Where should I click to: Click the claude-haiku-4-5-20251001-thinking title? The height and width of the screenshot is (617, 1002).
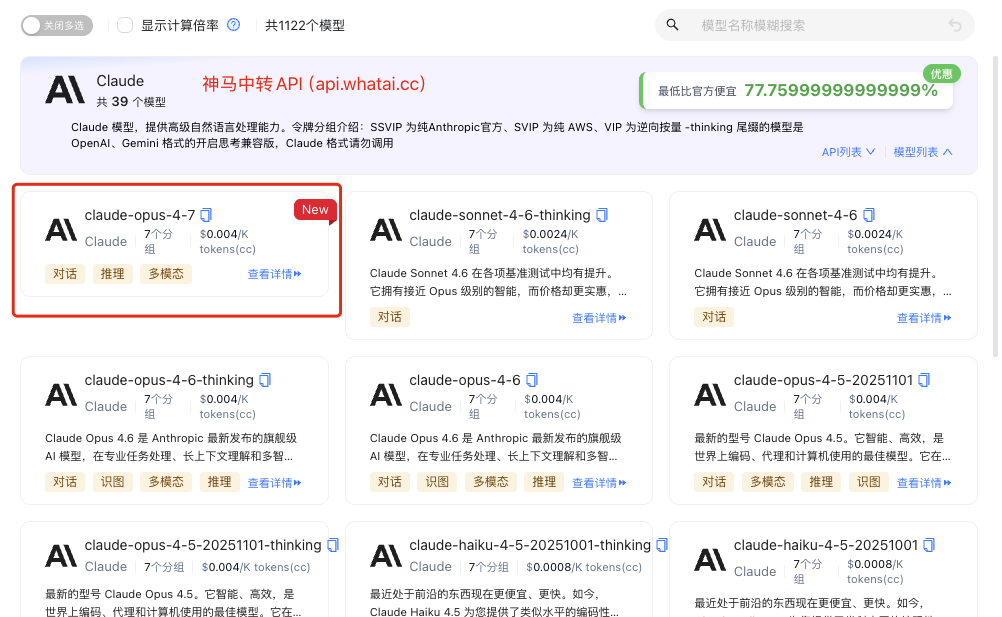point(530,545)
